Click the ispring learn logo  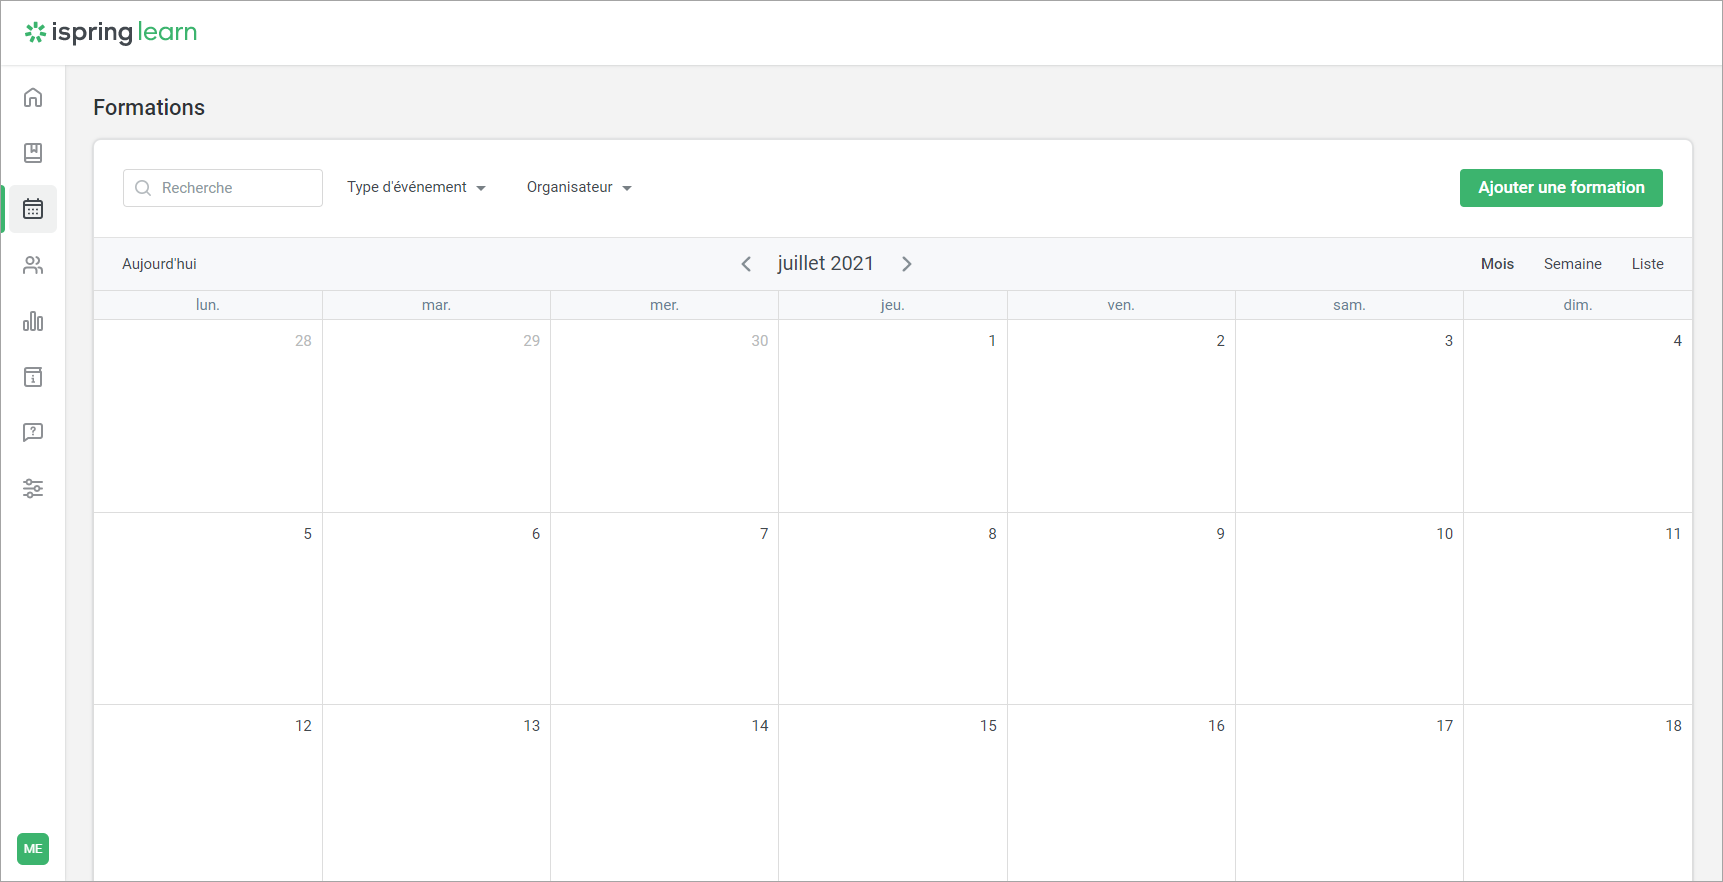point(111,32)
